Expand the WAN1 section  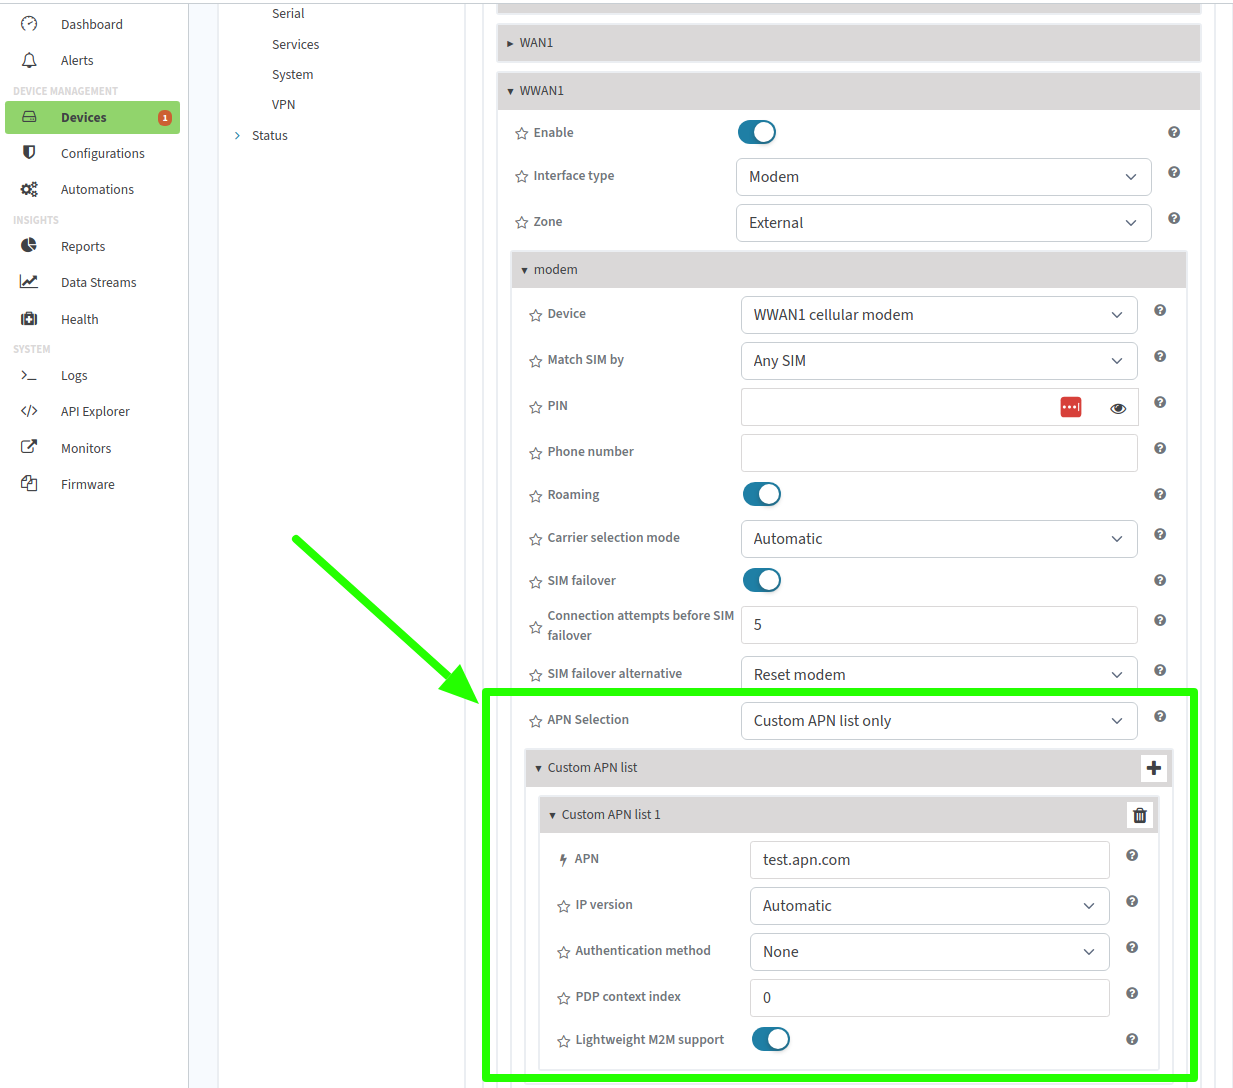coord(848,43)
